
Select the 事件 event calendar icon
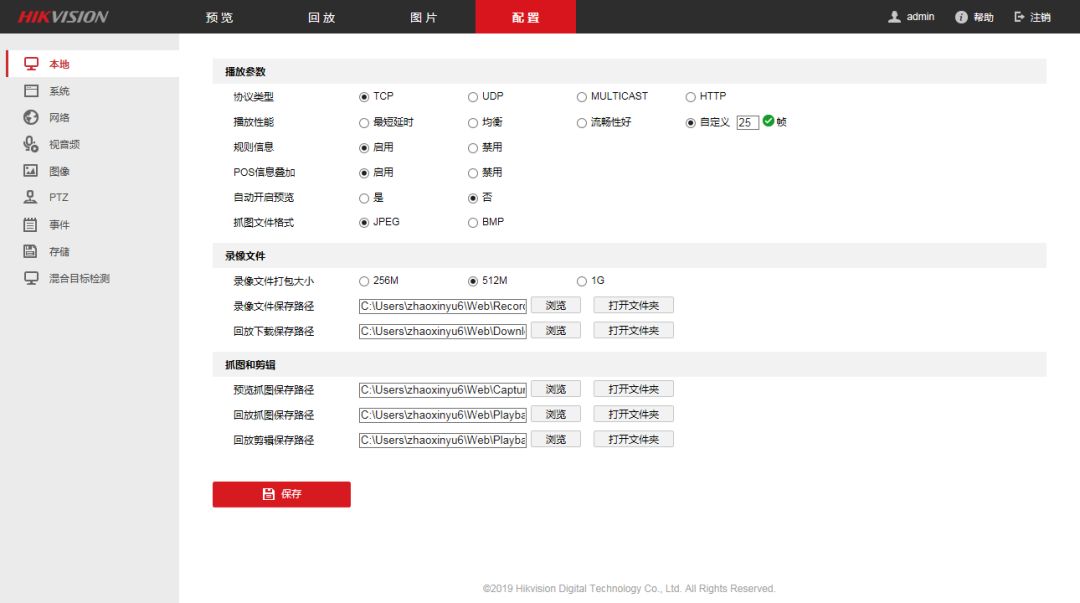click(x=31, y=225)
